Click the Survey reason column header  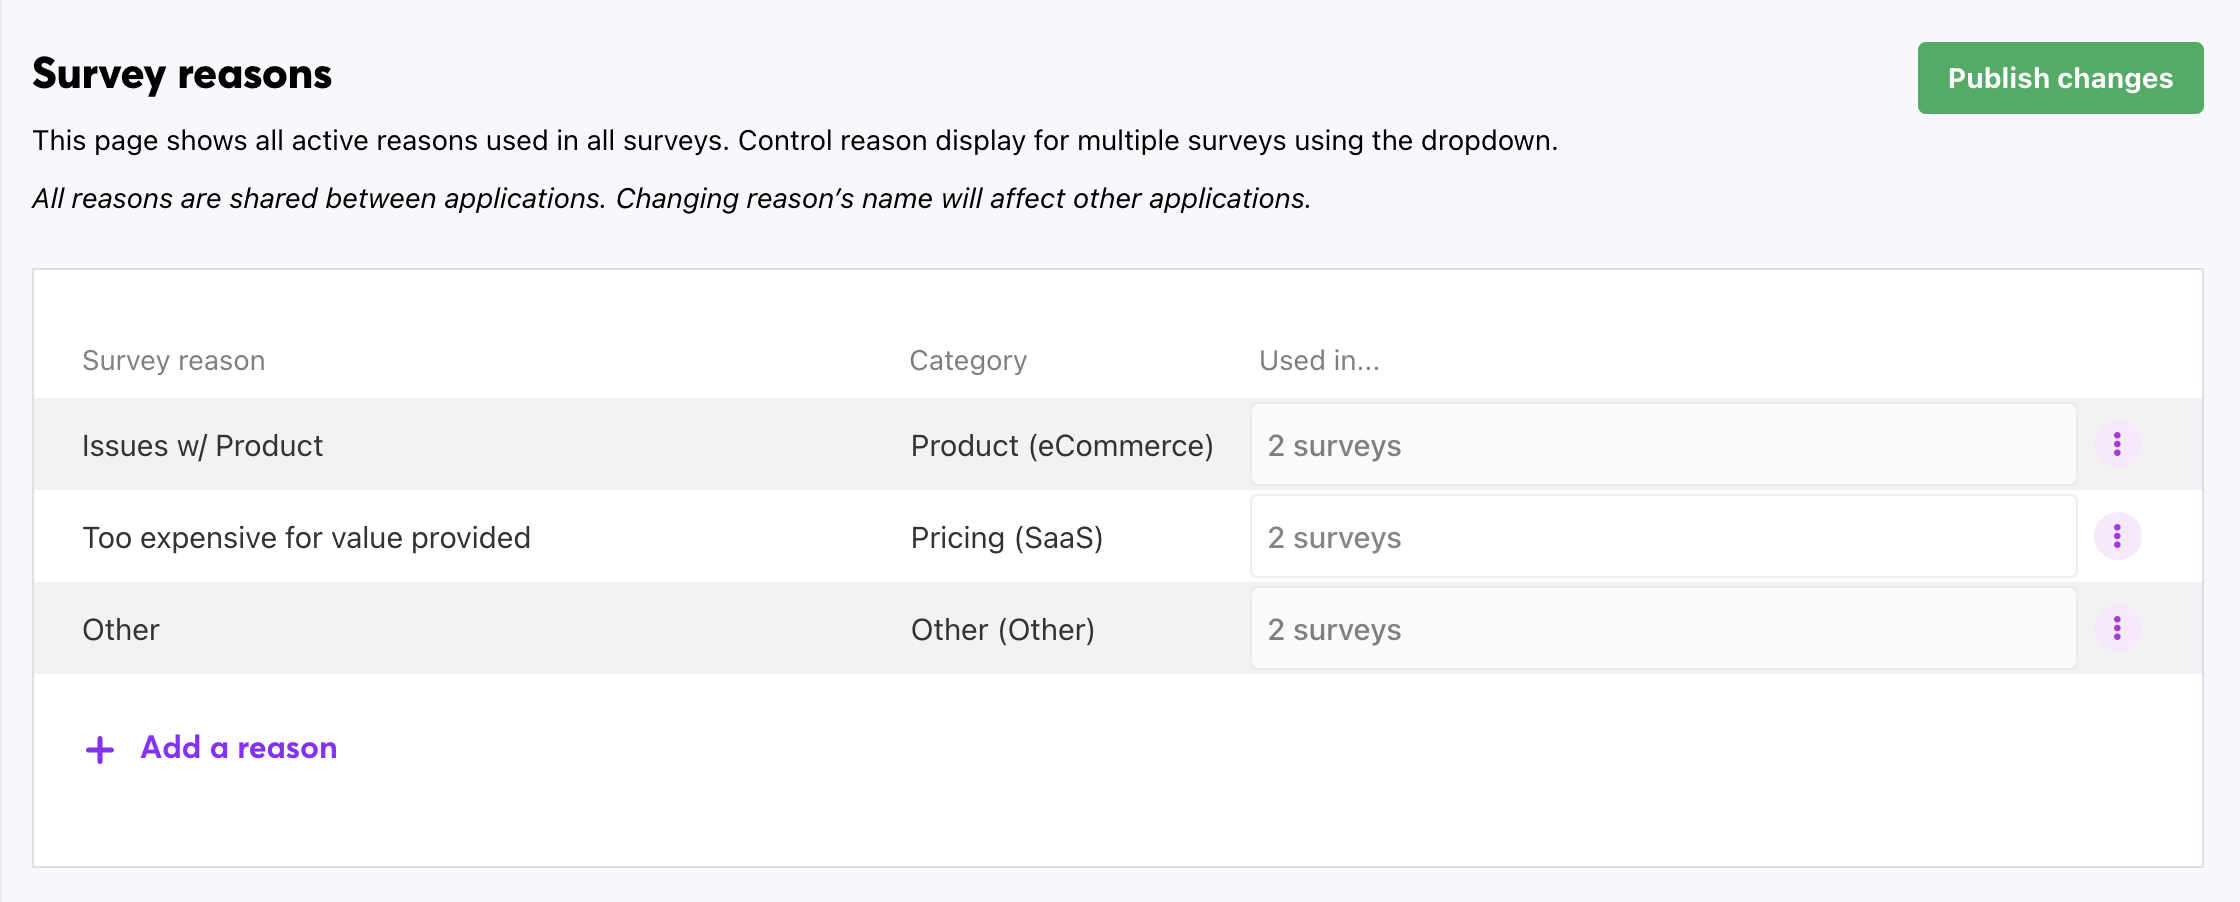point(173,361)
